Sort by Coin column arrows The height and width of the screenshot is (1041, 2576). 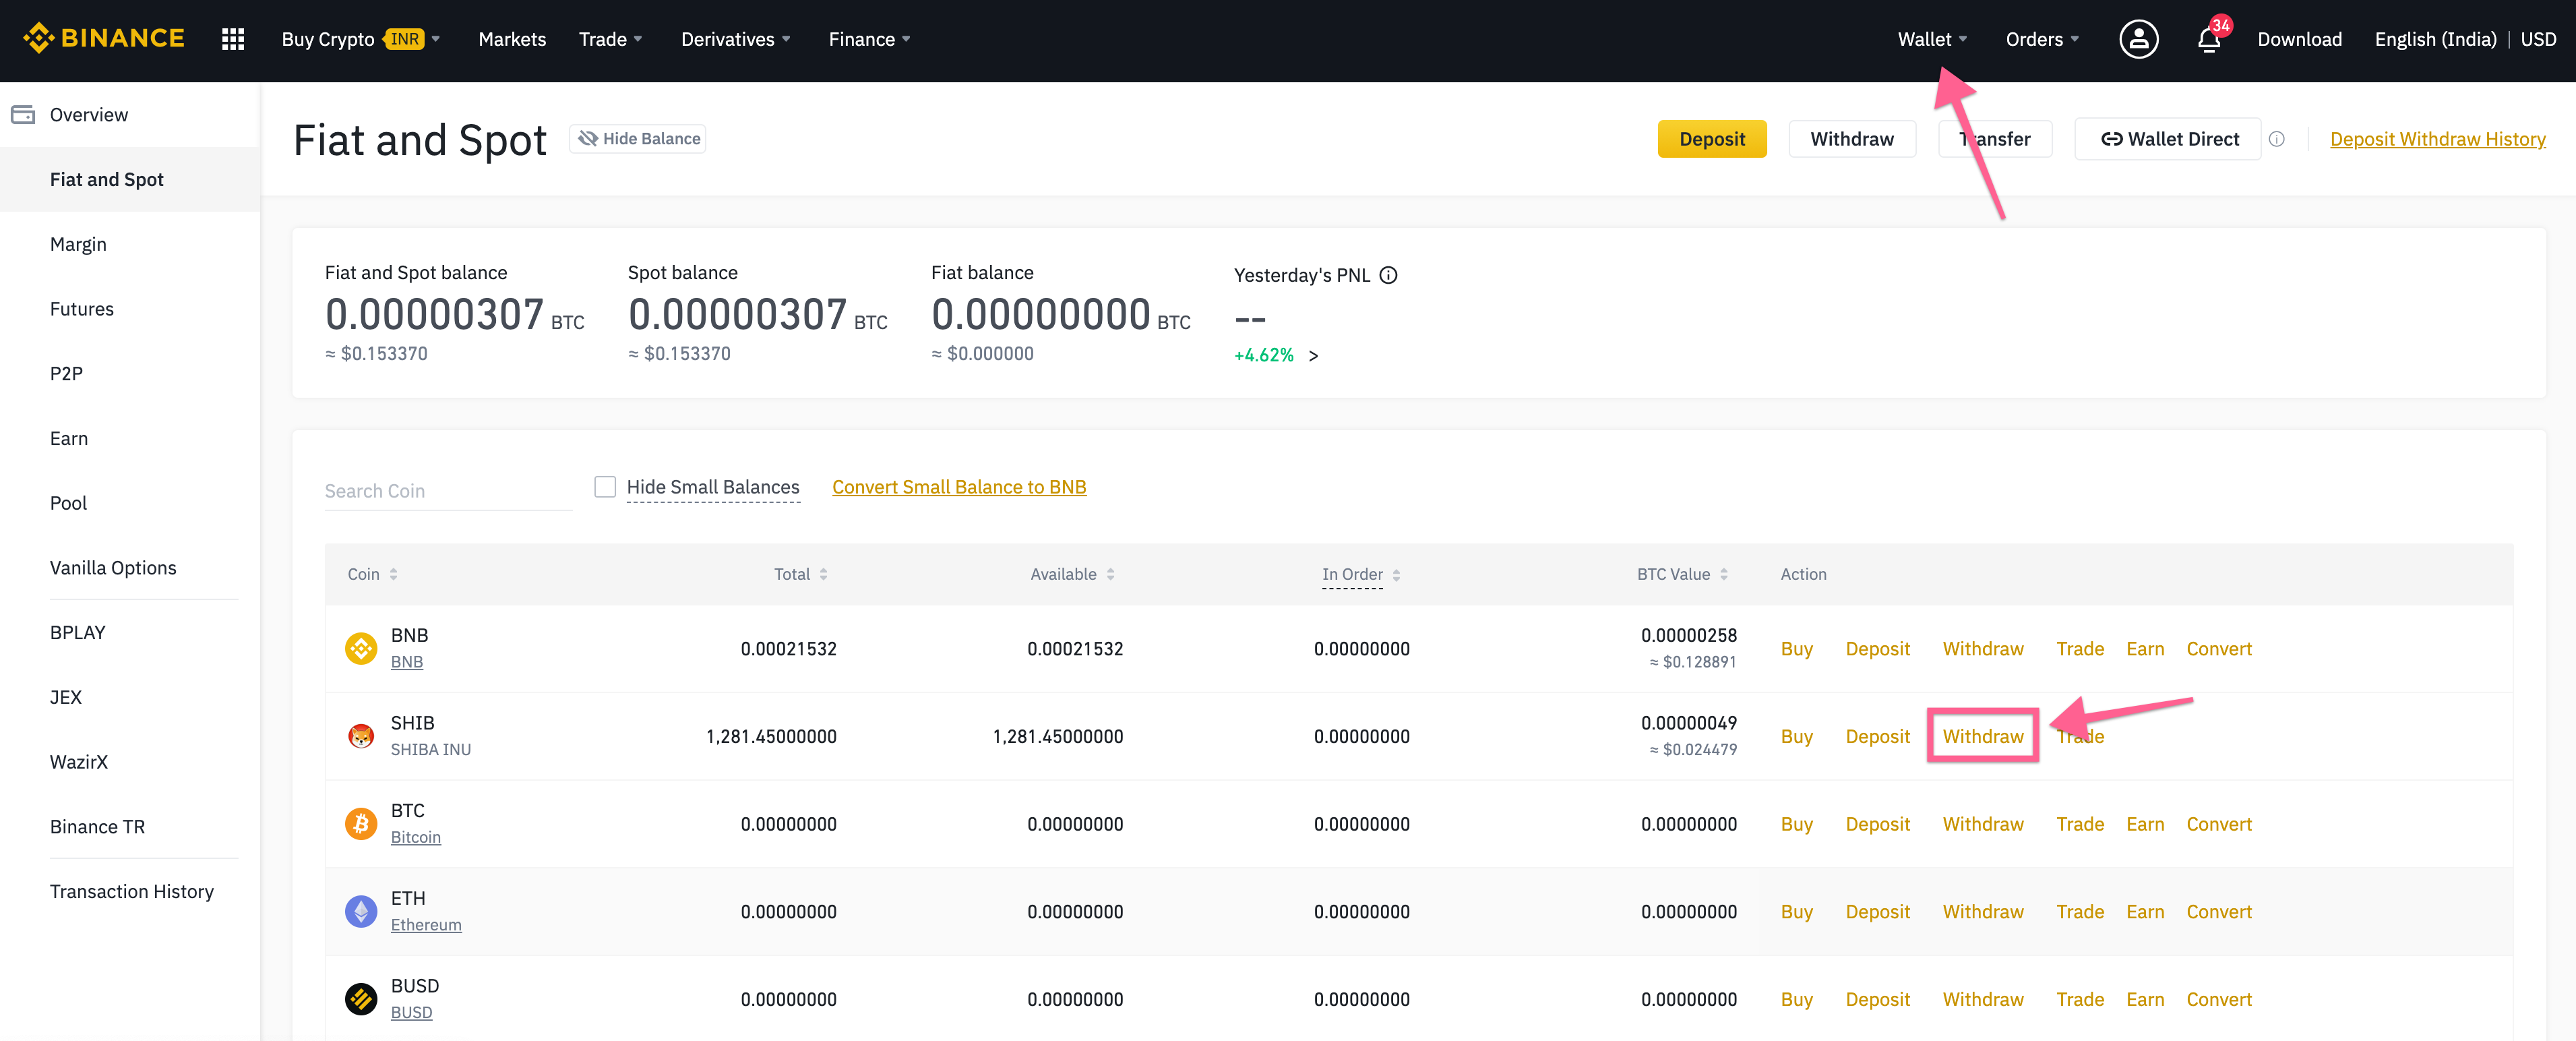394,574
